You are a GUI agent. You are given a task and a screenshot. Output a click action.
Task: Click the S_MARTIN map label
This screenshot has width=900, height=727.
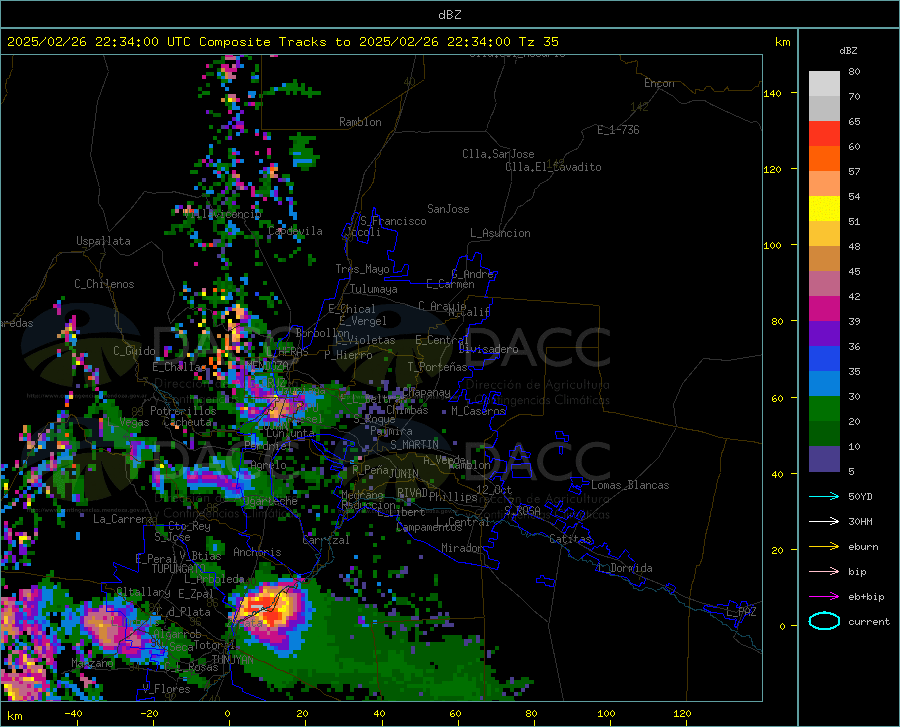414,445
